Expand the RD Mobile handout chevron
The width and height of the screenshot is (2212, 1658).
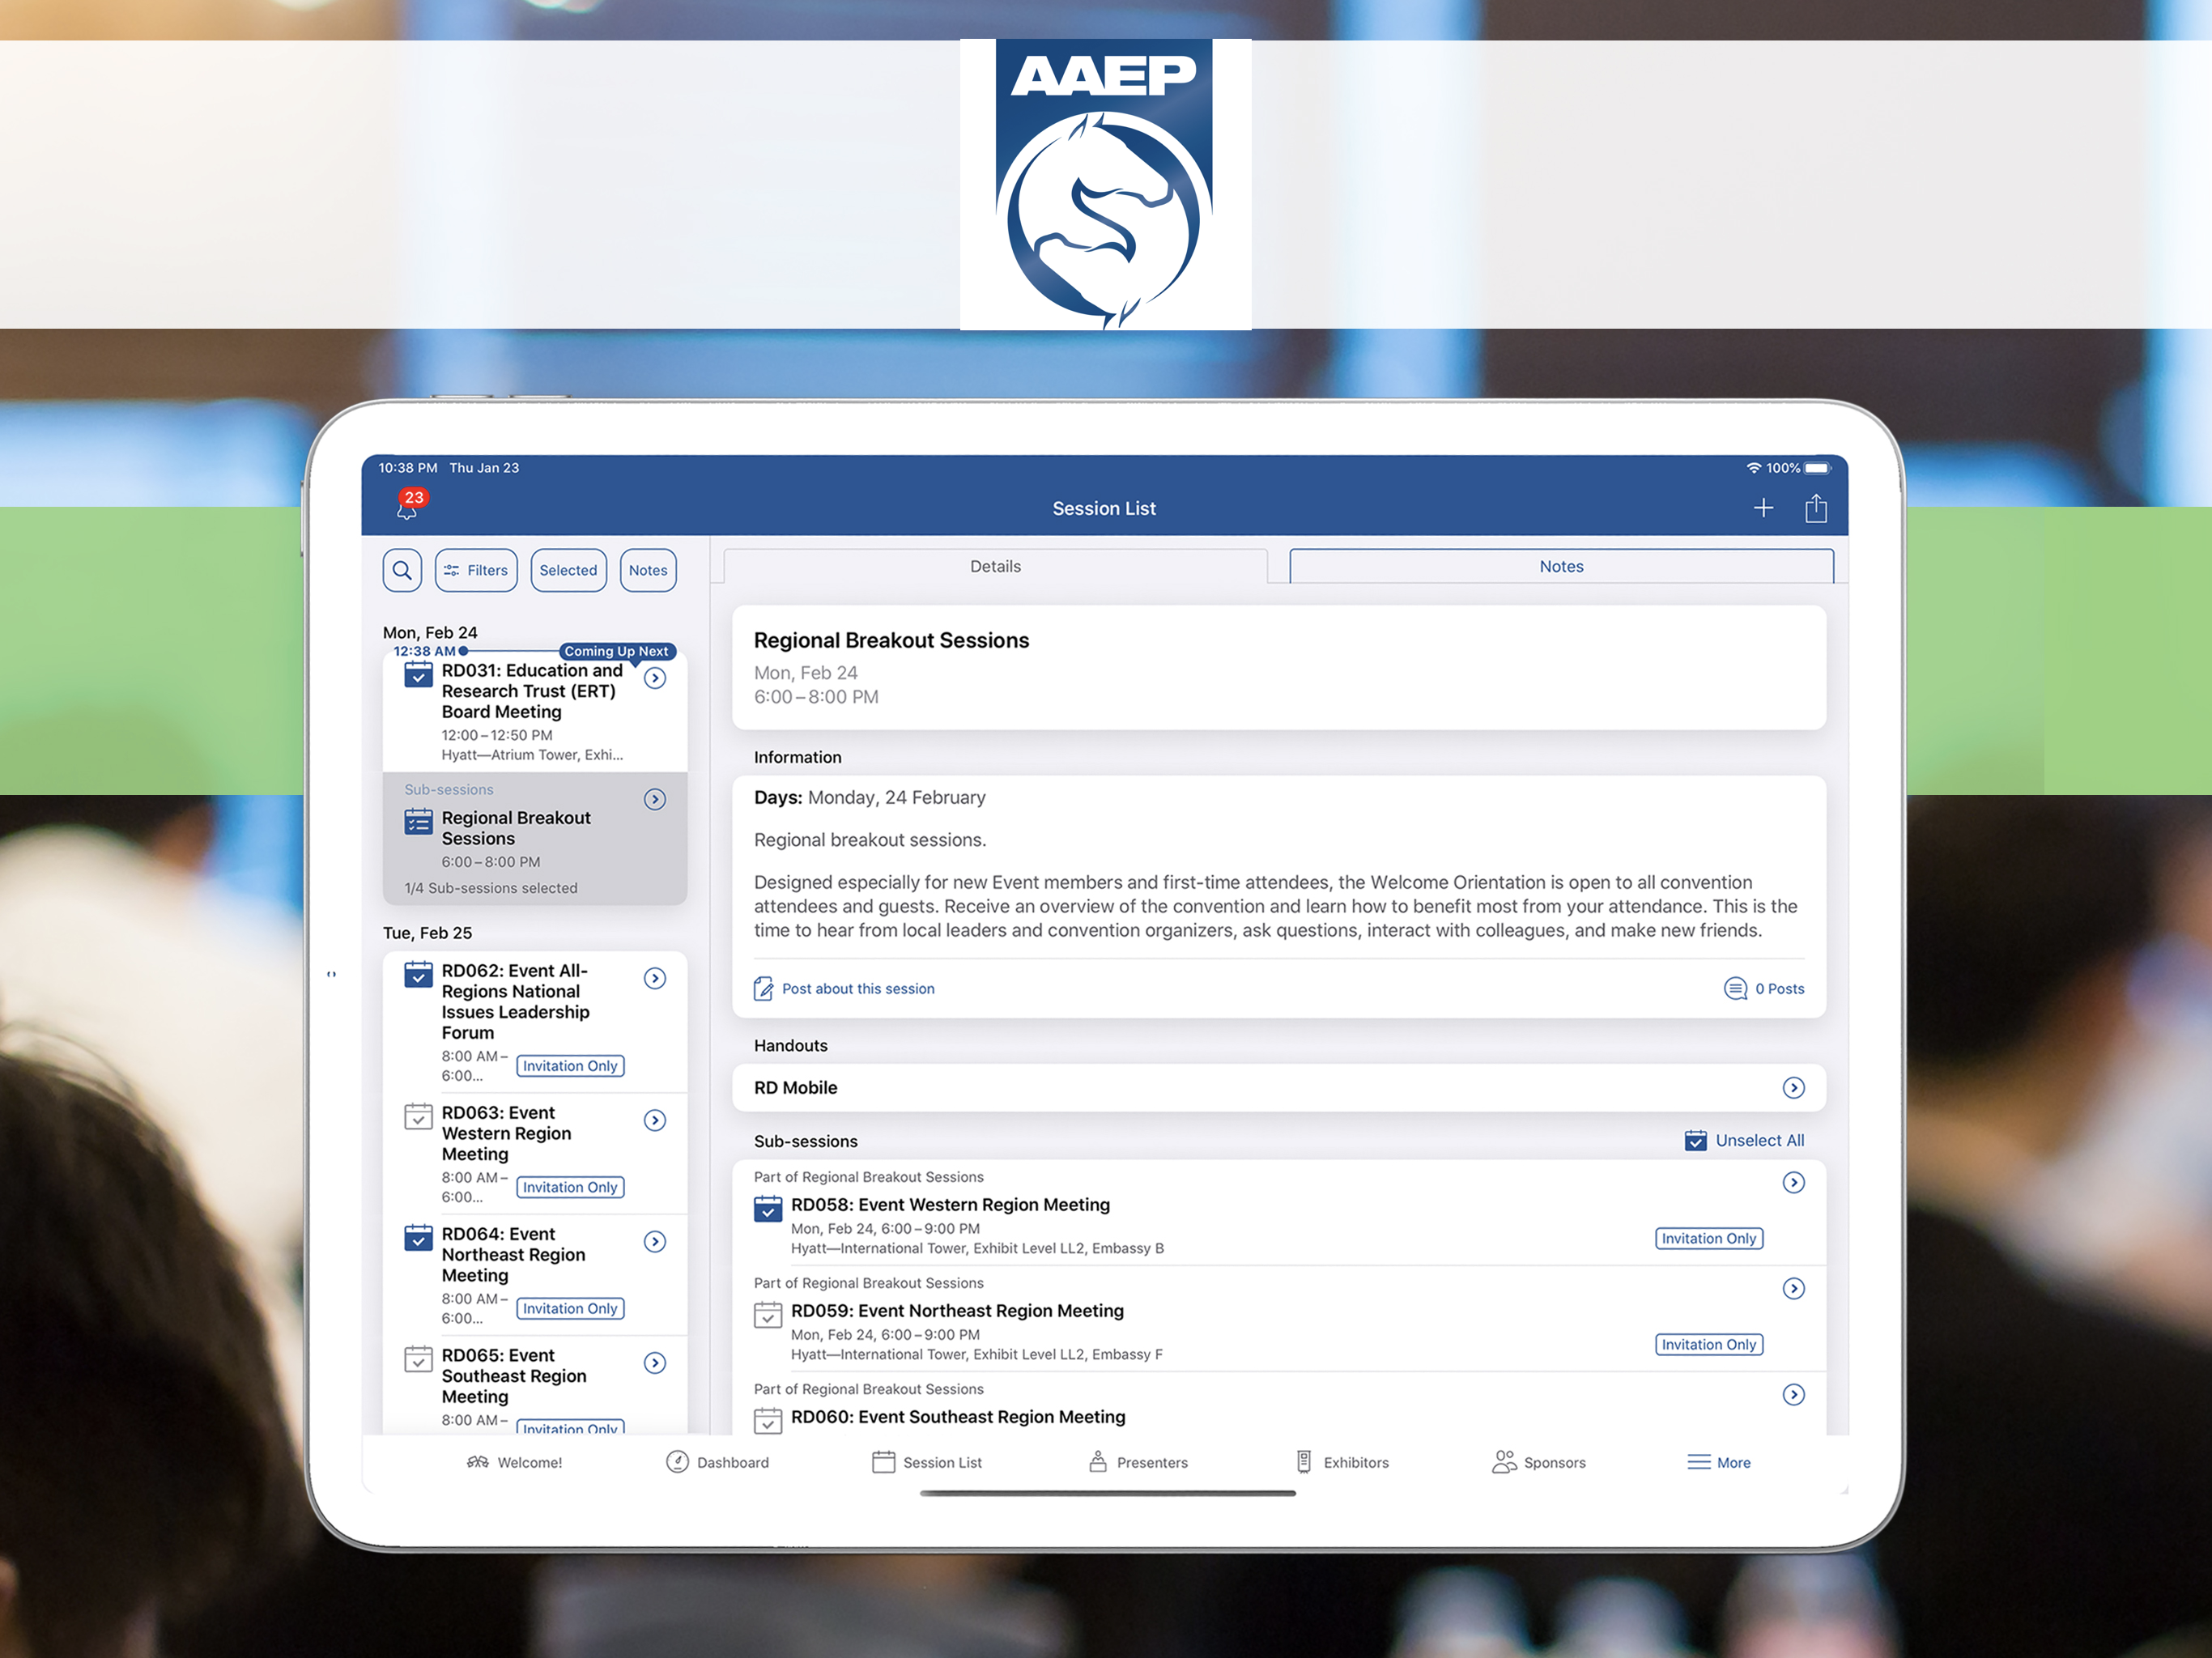pos(1793,1087)
